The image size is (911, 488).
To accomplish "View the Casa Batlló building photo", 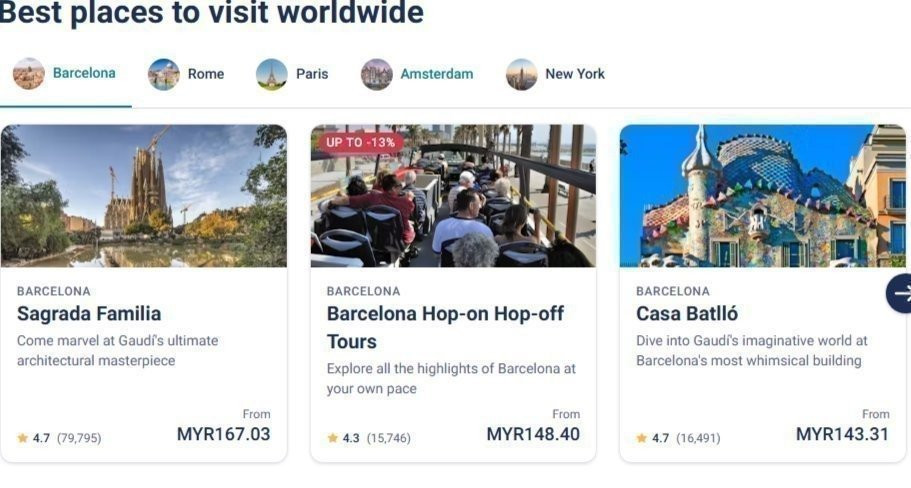I will pyautogui.click(x=762, y=196).
